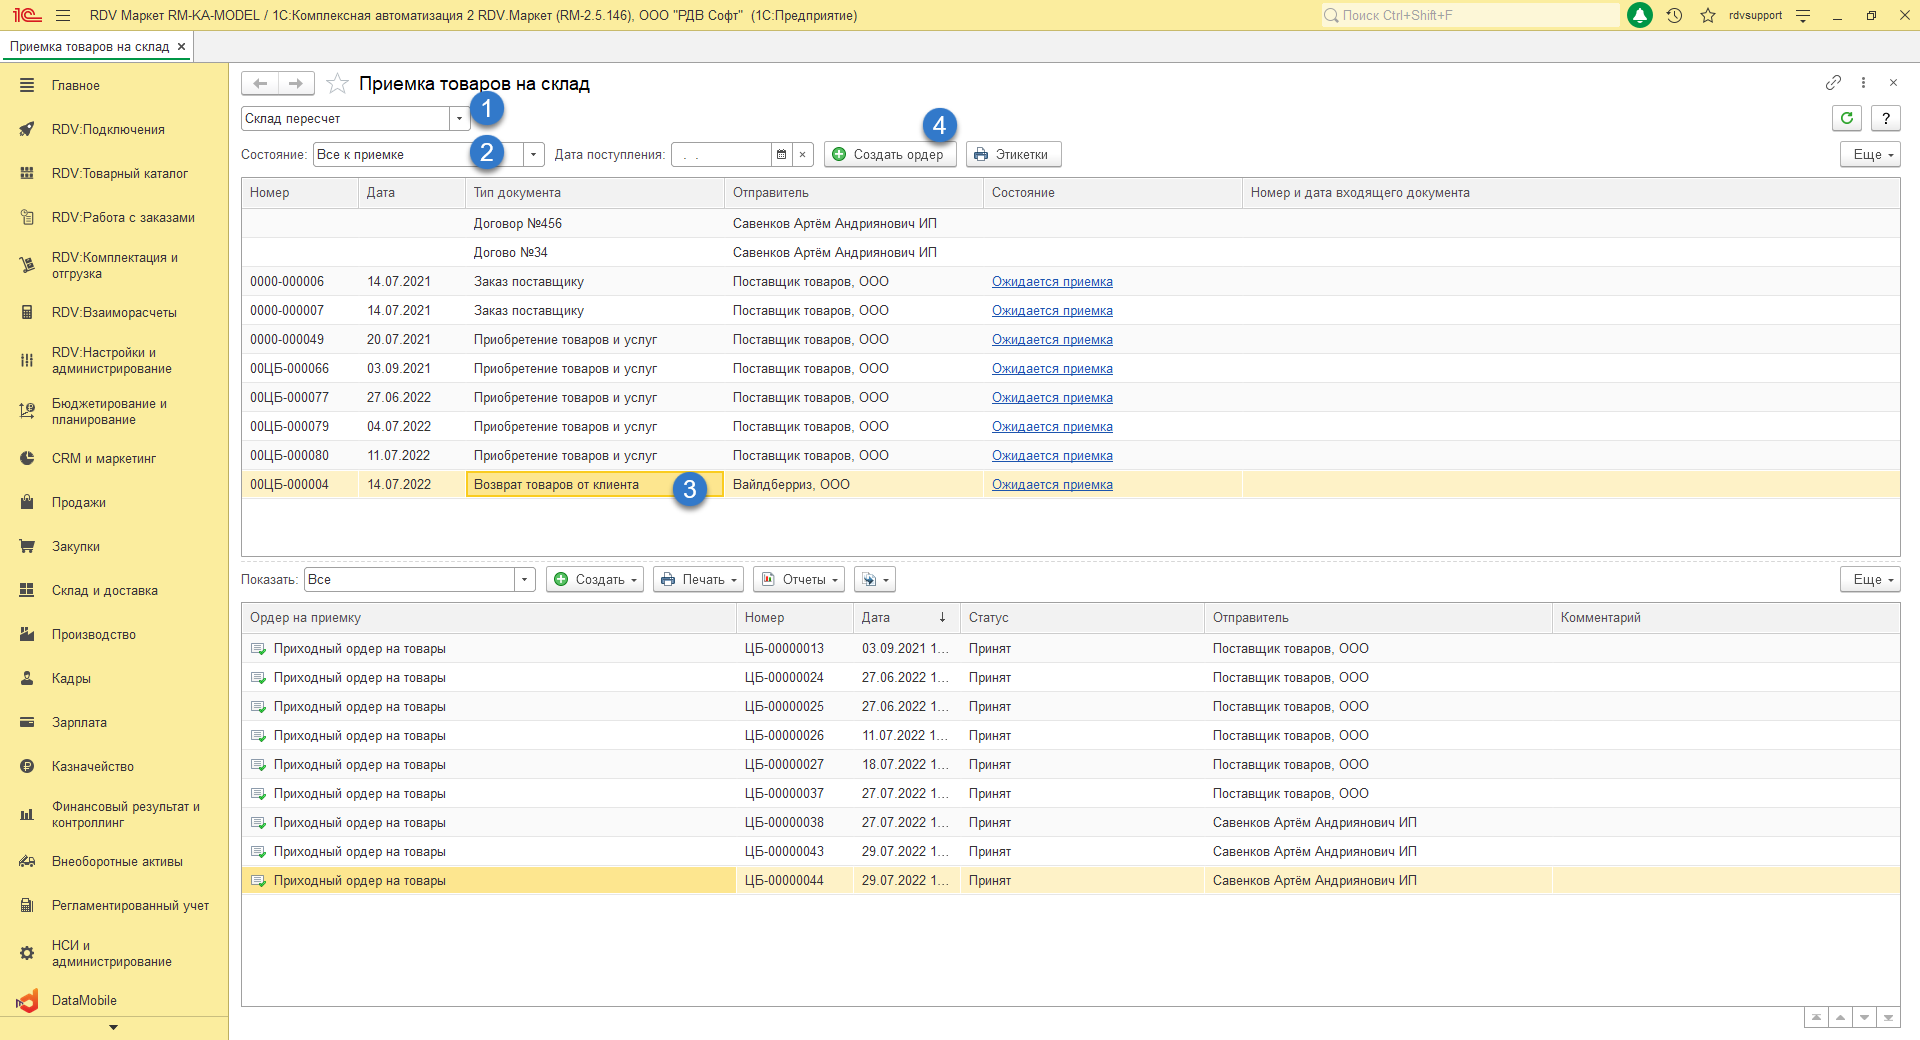
Task: Click the Создать ордер button
Action: [x=889, y=155]
